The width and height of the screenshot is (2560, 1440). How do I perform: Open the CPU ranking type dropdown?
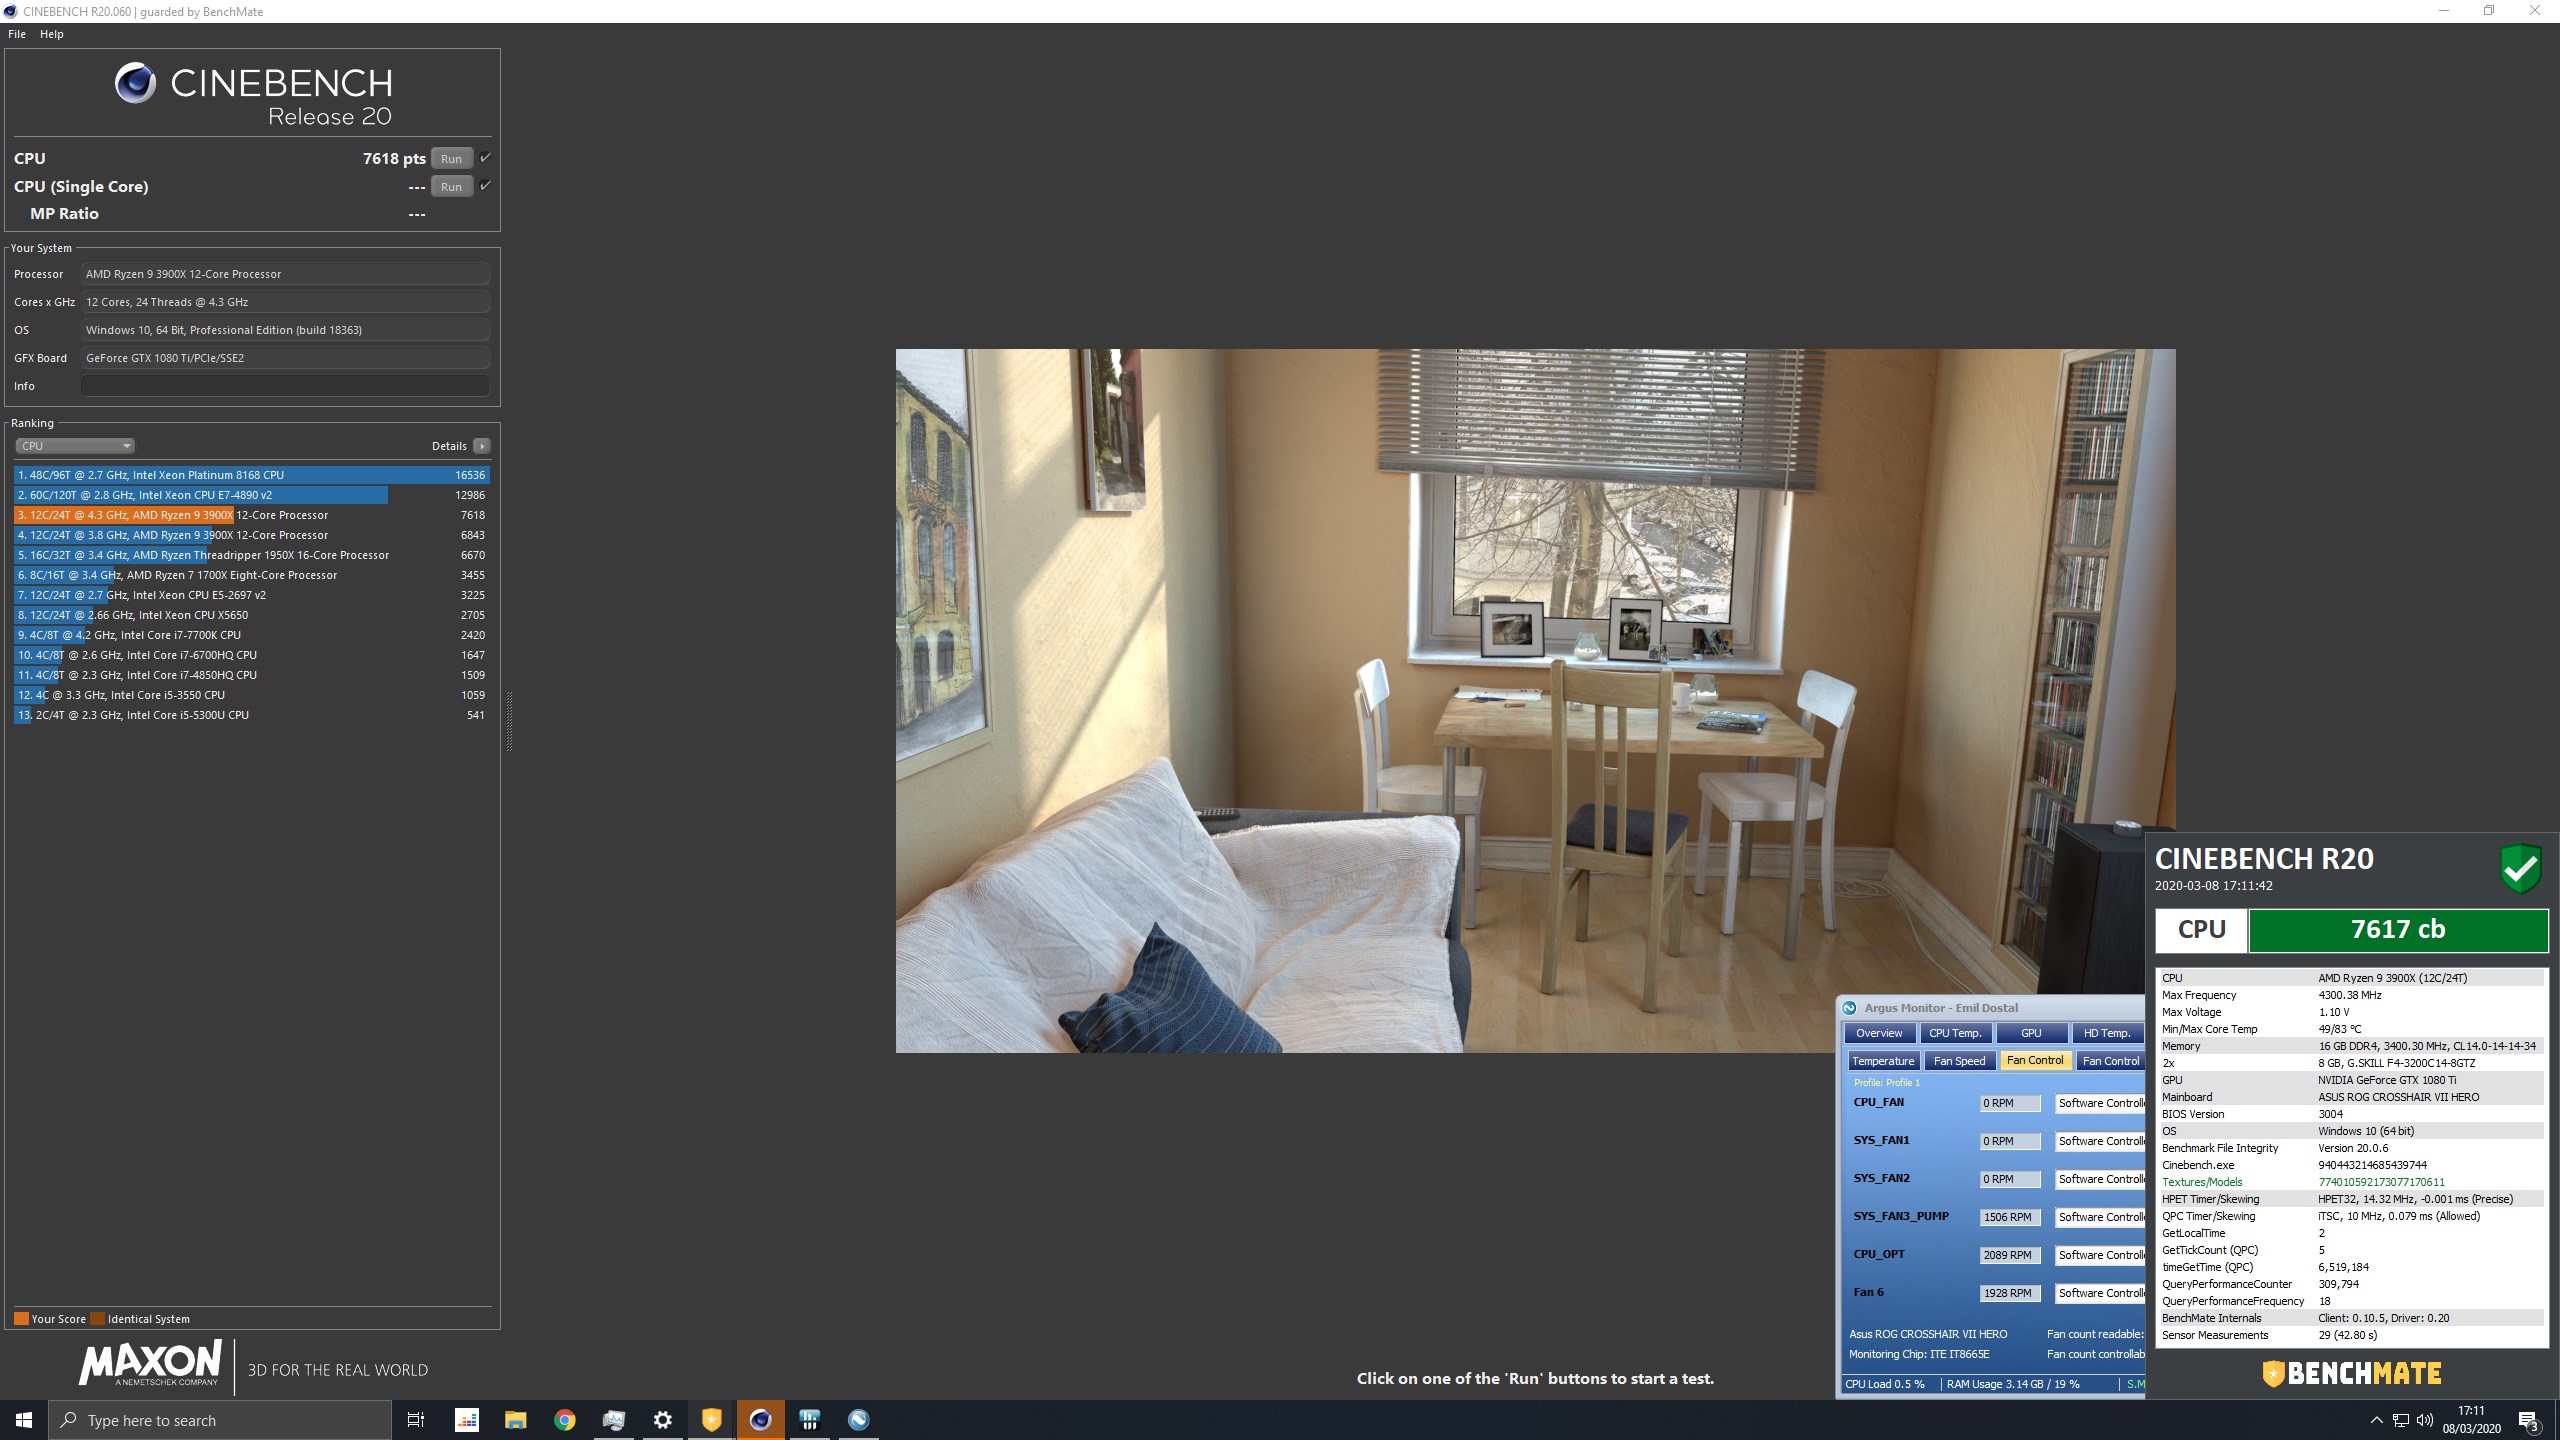click(x=75, y=446)
